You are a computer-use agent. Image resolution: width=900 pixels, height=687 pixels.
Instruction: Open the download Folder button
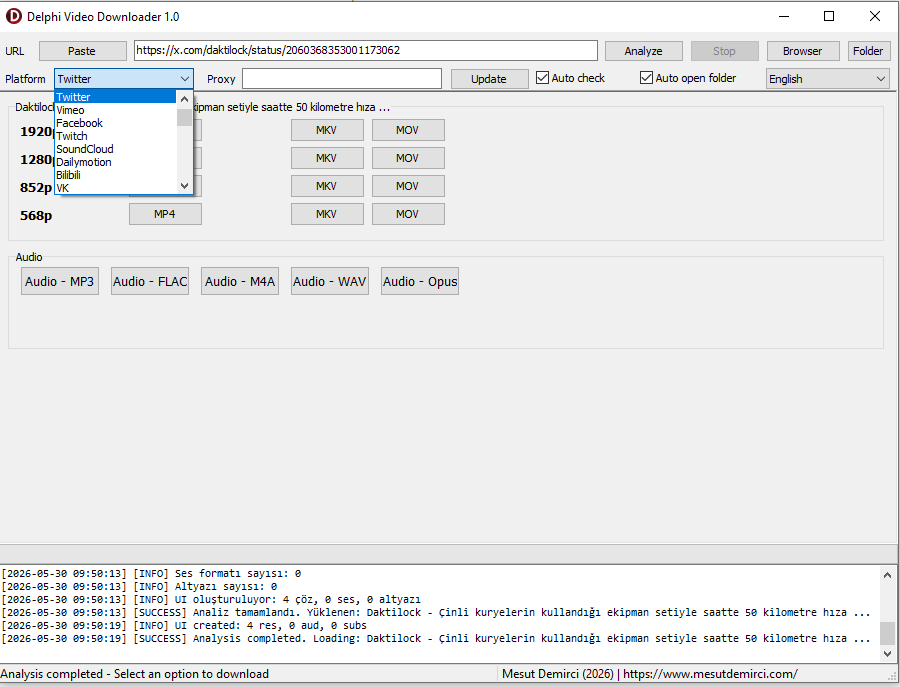tap(868, 51)
